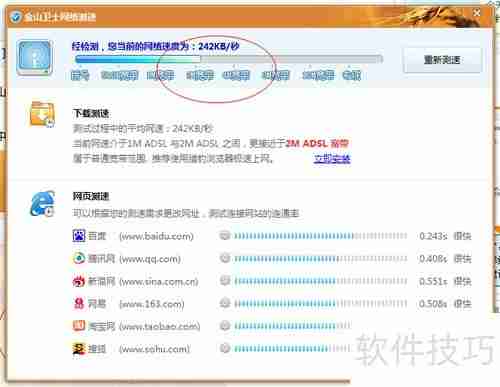This screenshot has height=387, width=500.
Task: Click the sina.com.cn speed bar
Action: click(x=320, y=281)
